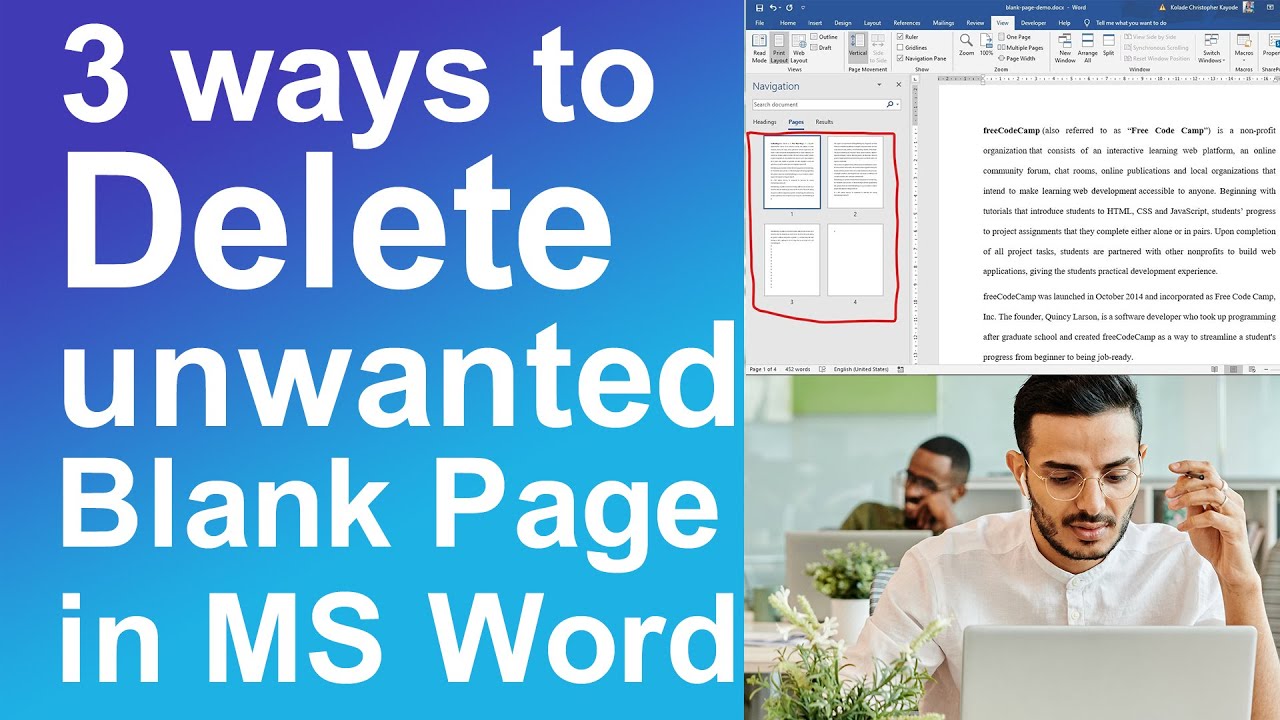Click the Ribbon Display Options icon

pyautogui.click(x=1272, y=7)
